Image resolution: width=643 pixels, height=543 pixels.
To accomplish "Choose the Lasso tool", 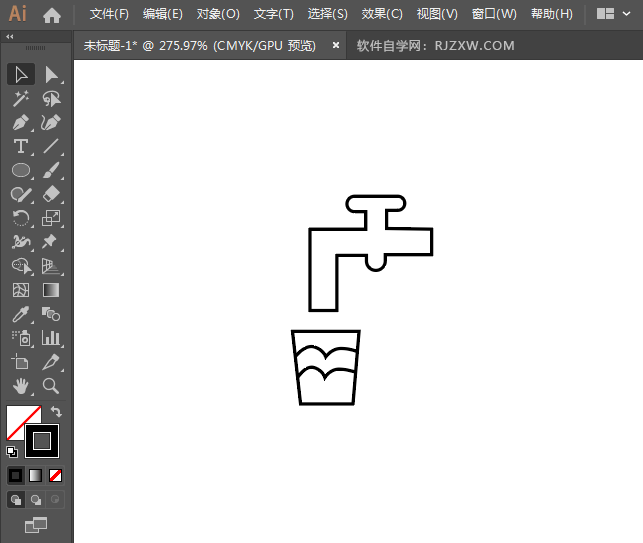I will pyautogui.click(x=51, y=98).
